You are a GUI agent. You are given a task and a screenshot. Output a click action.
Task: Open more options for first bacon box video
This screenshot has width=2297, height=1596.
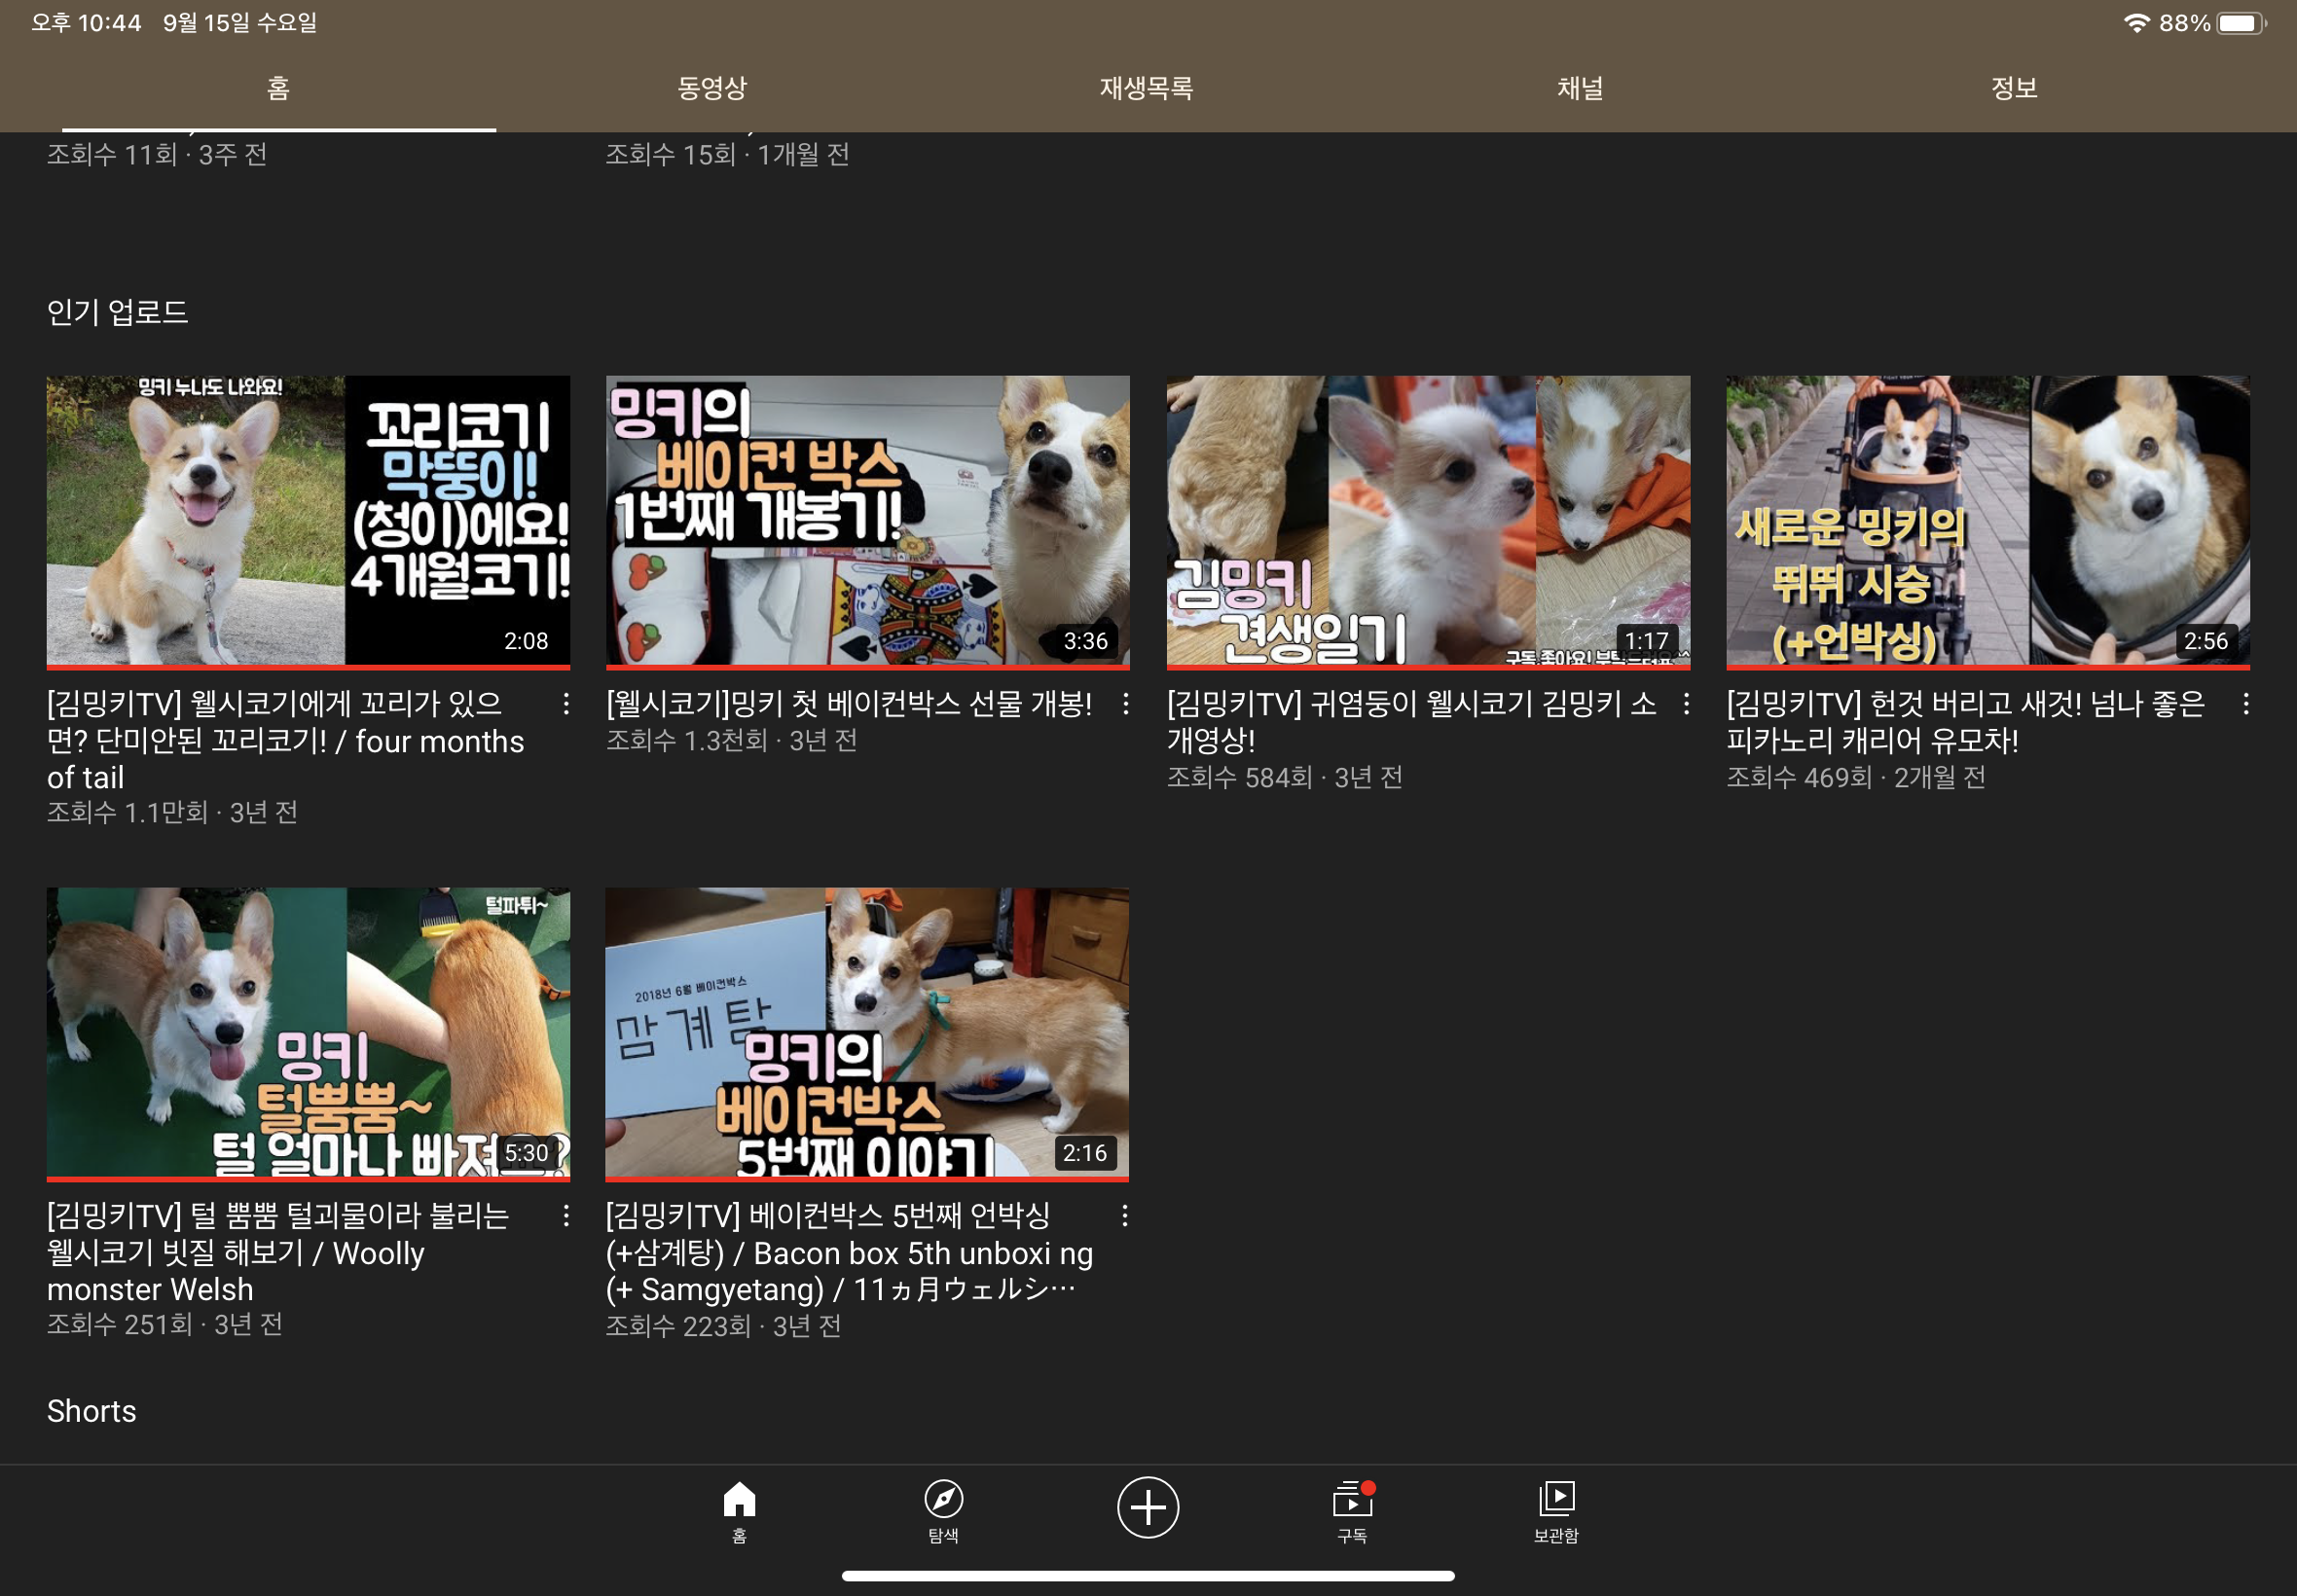1125,704
